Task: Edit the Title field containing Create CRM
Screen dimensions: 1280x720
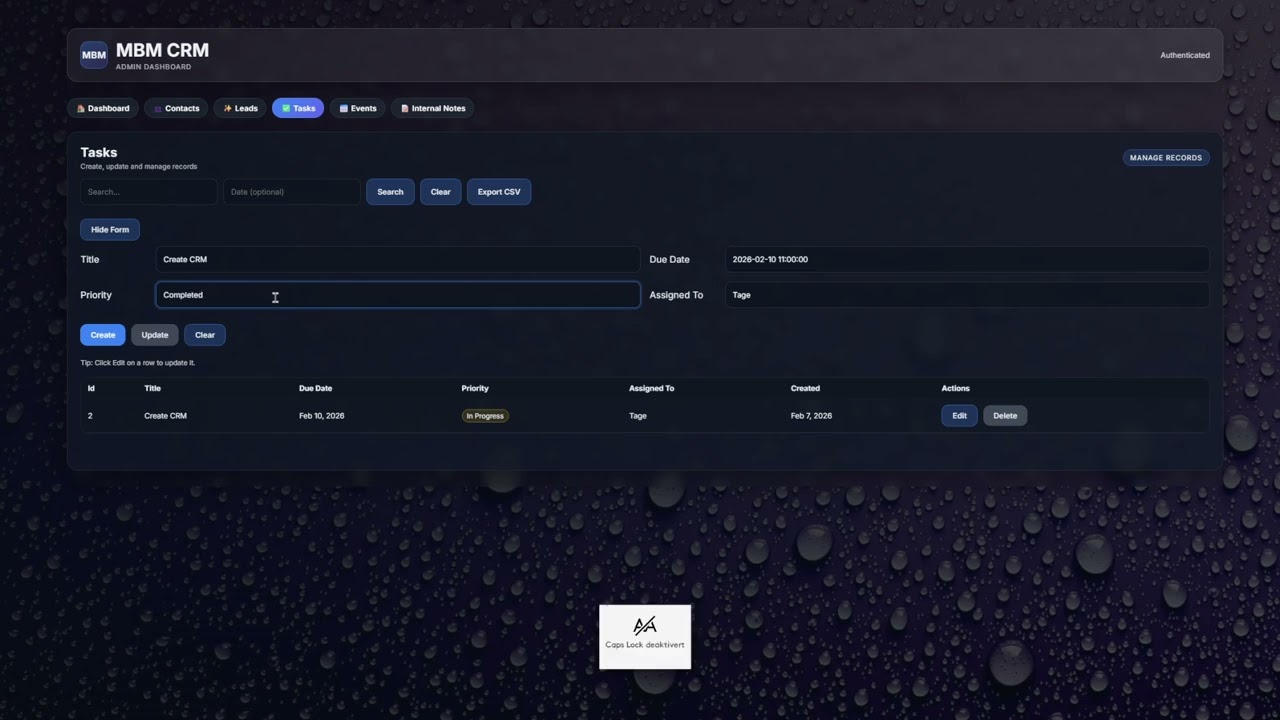Action: [398, 259]
